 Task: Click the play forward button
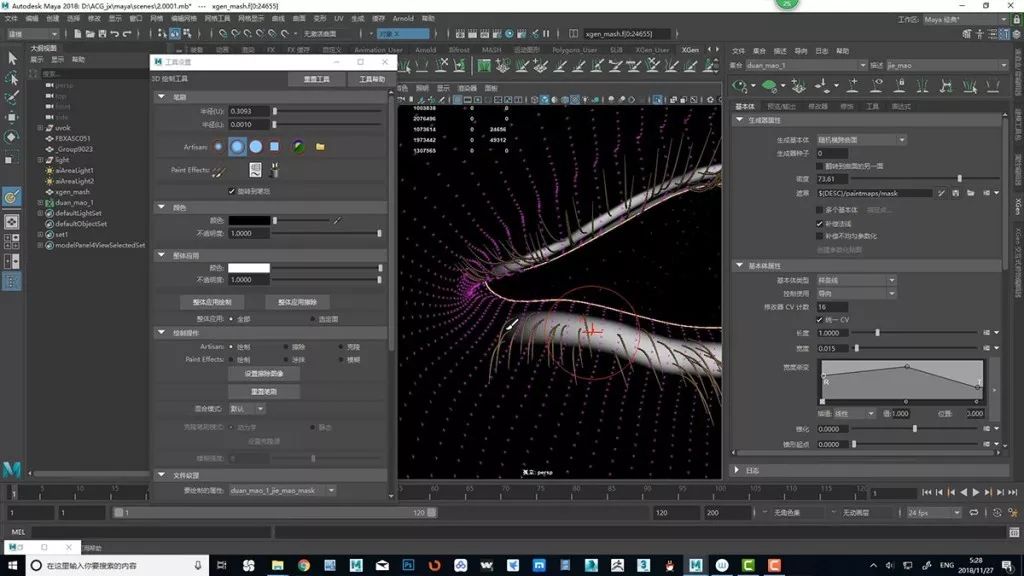tap(976, 492)
